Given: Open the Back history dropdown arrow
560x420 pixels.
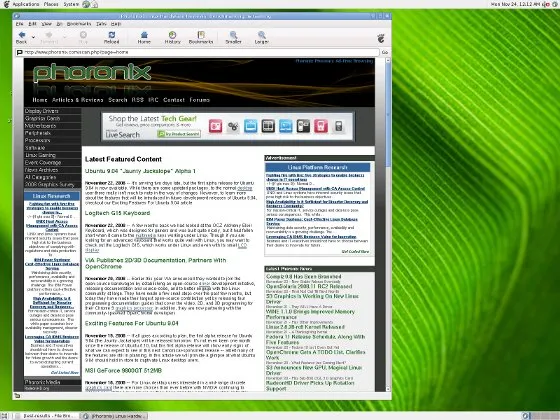Looking at the screenshot, I should coord(33,37).
